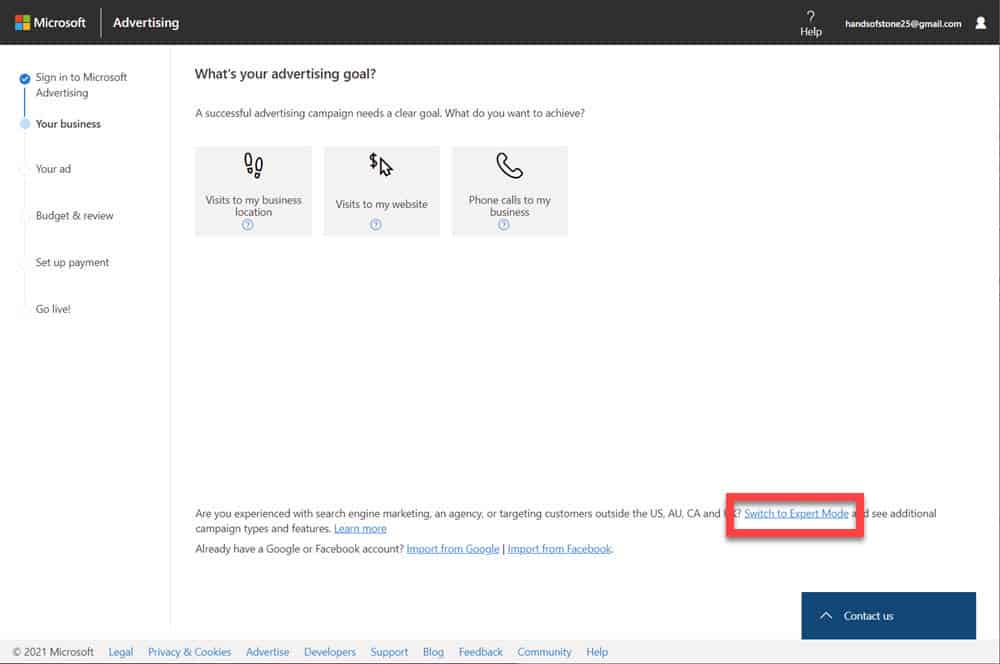Open info tooltip under Phone calls to my business
The image size is (1000, 664).
(x=504, y=225)
